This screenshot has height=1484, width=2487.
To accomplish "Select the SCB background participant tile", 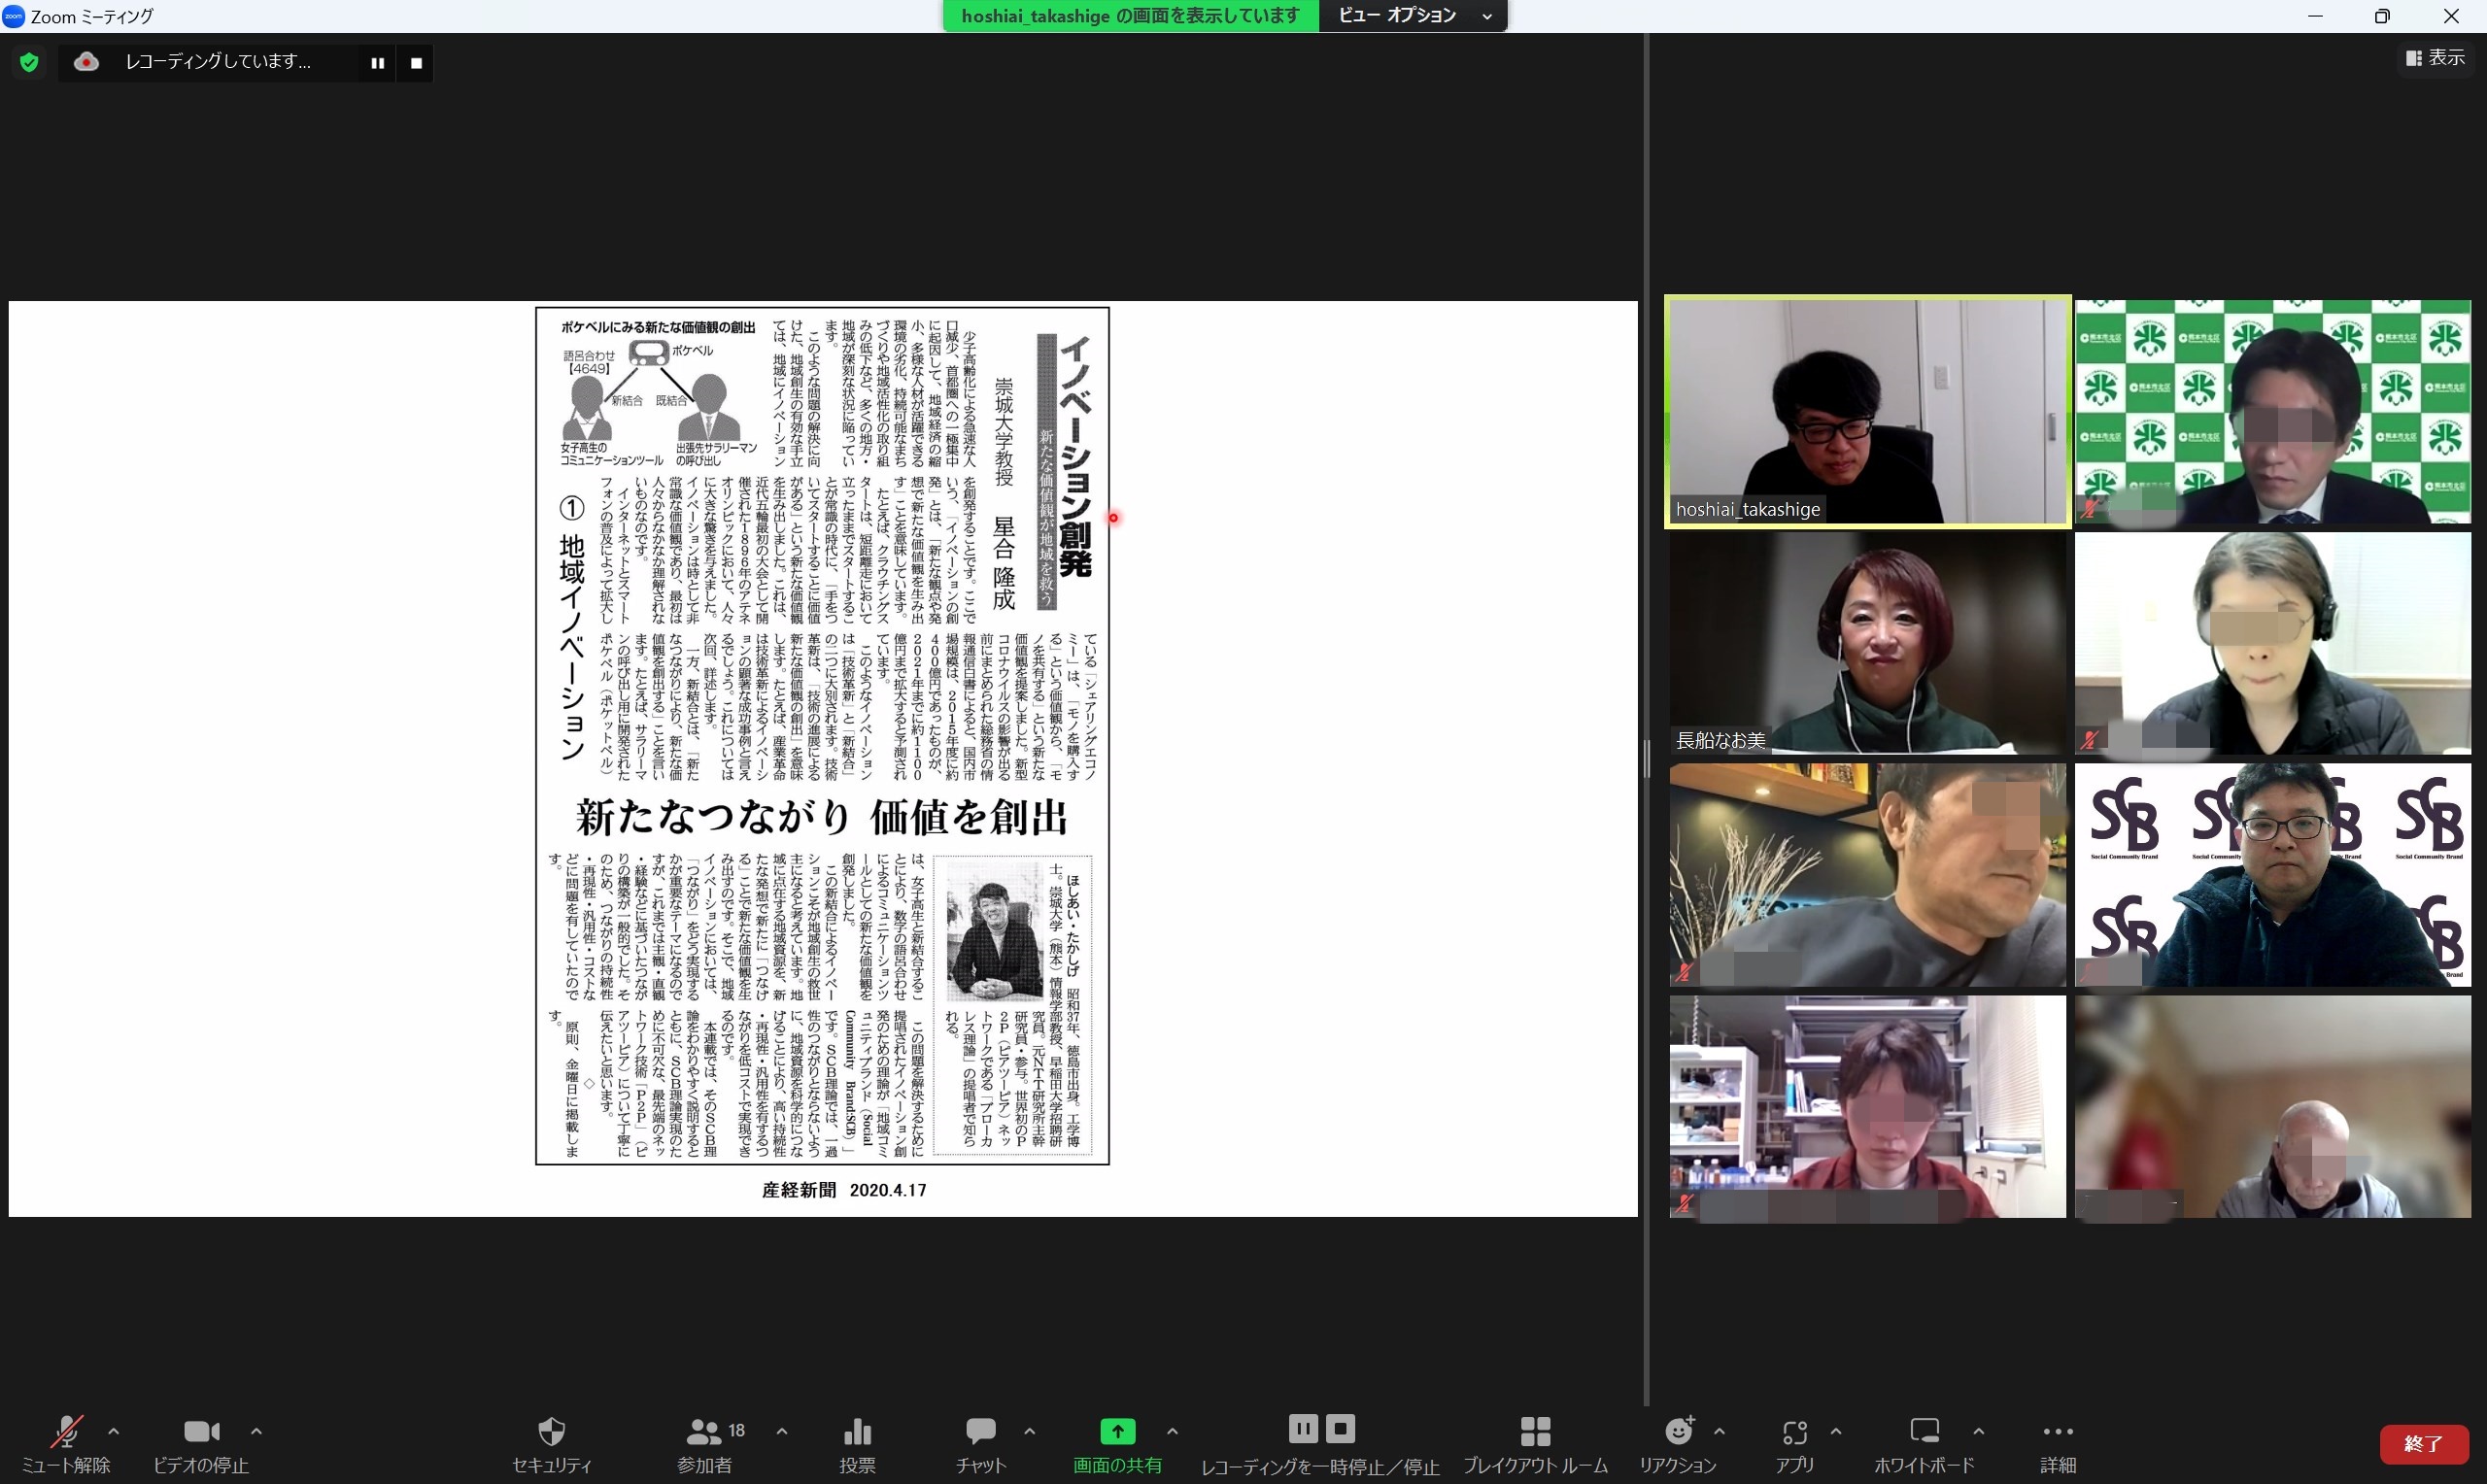I will pyautogui.click(x=2272, y=875).
